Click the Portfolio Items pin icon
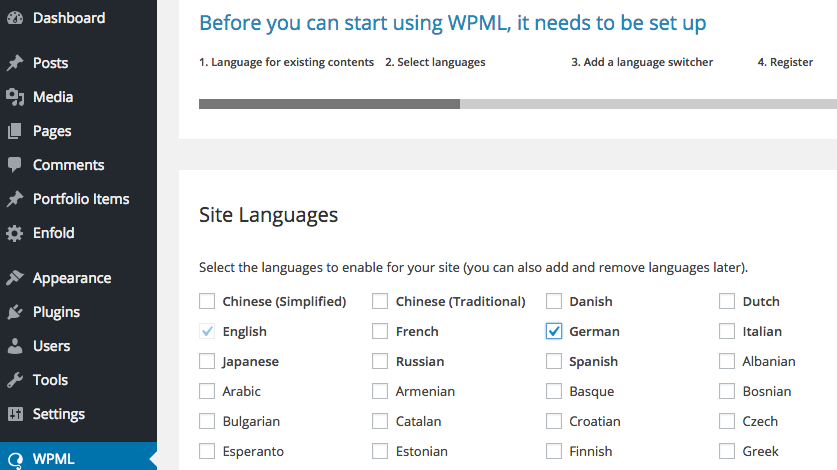 [15, 199]
